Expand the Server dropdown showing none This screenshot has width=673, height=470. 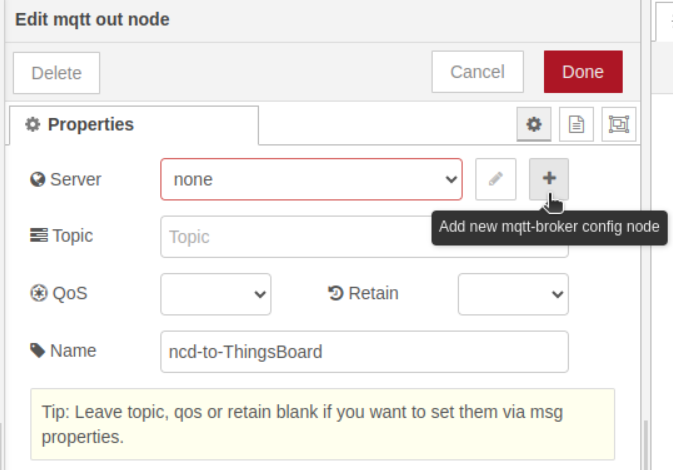tap(311, 180)
